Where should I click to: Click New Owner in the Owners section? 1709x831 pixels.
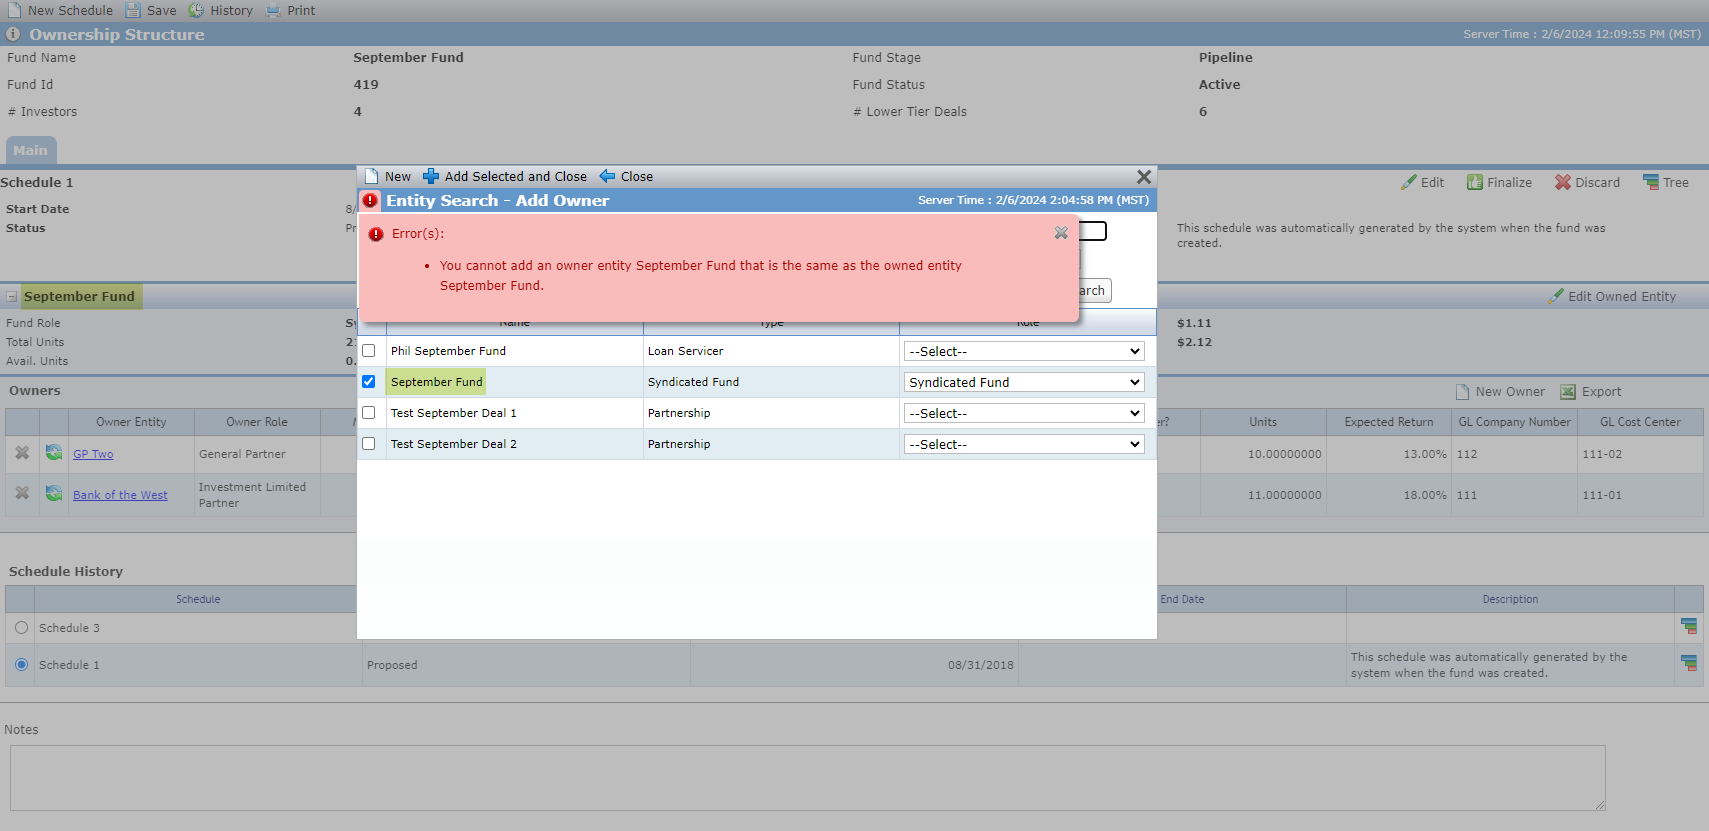(1500, 392)
